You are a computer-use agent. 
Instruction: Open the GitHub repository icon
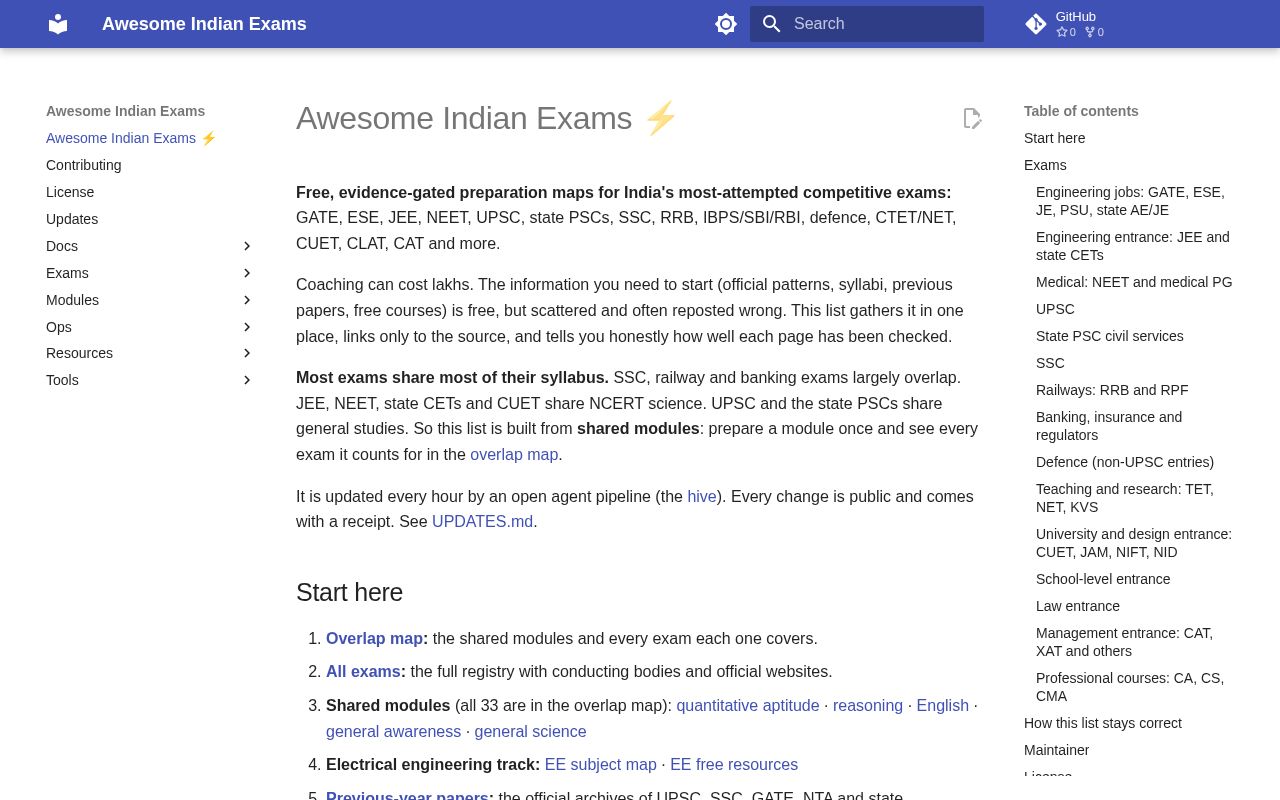coord(1036,24)
